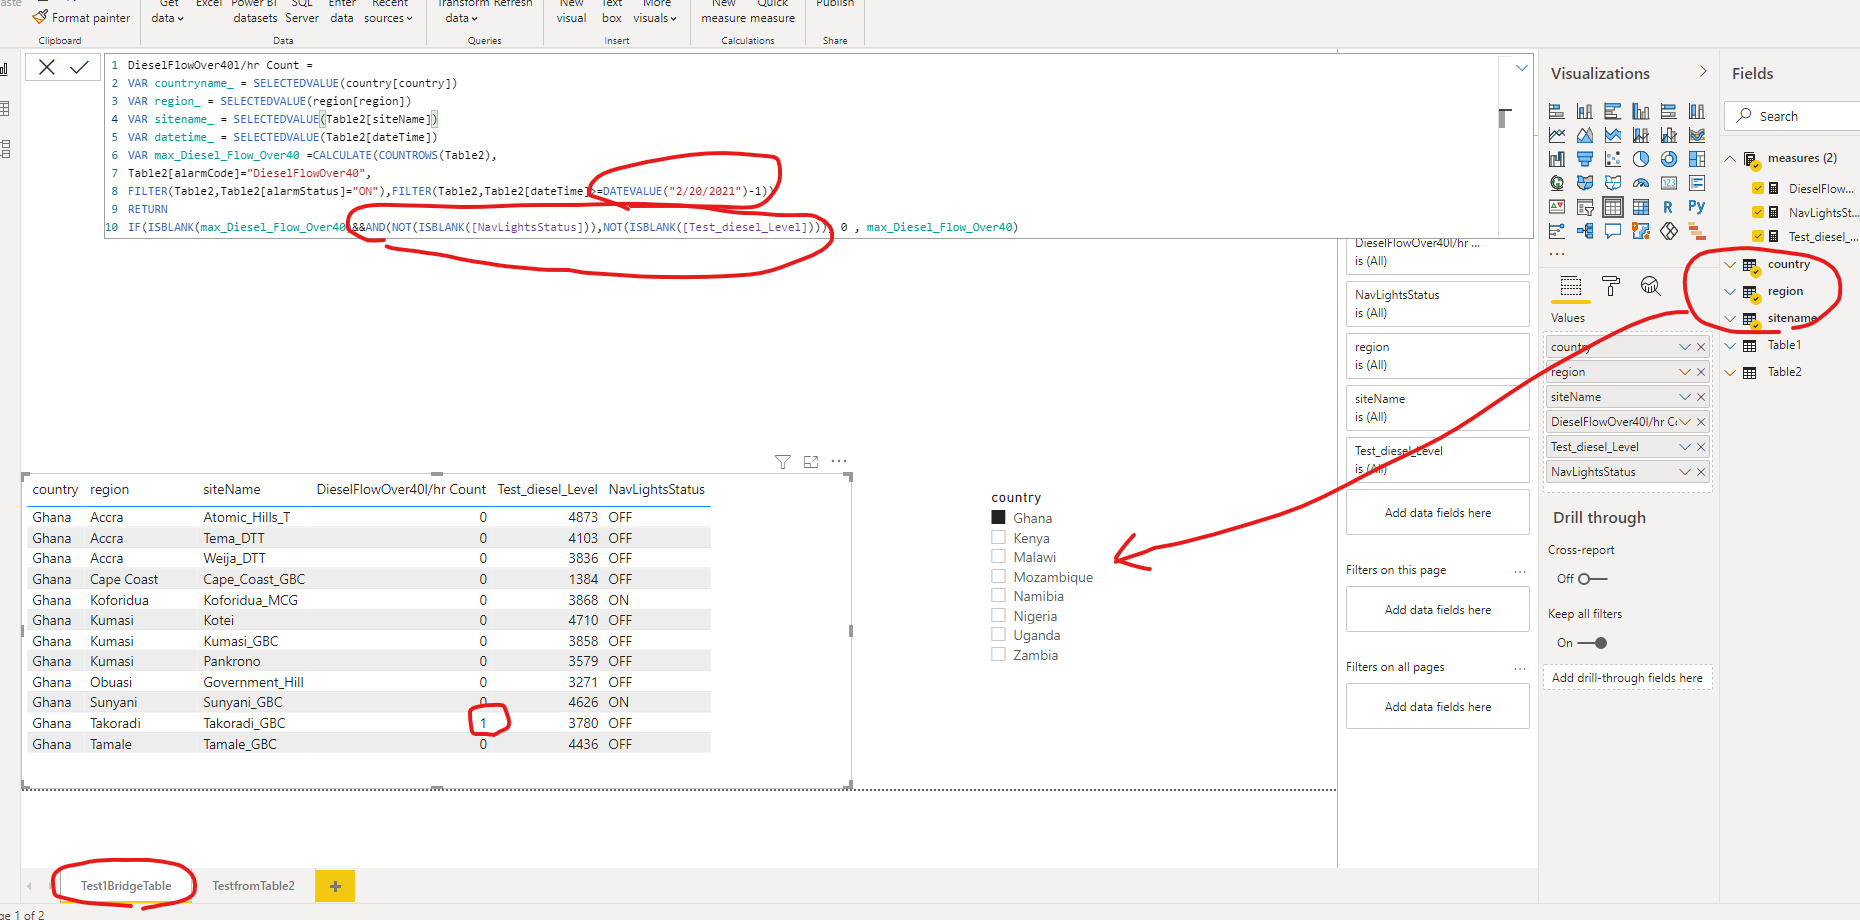The height and width of the screenshot is (920, 1860).
Task: Pick the funnel chart visual
Action: (1585, 159)
